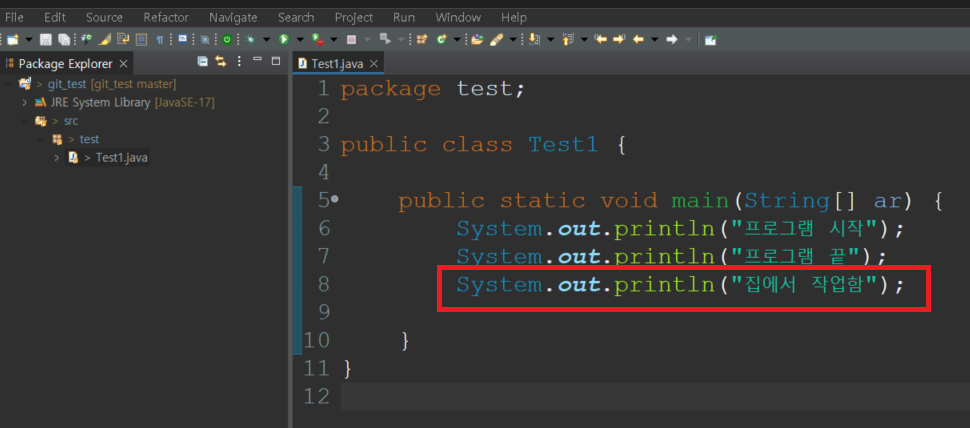This screenshot has width=970, height=428.
Task: Click the green Run button
Action: click(284, 40)
